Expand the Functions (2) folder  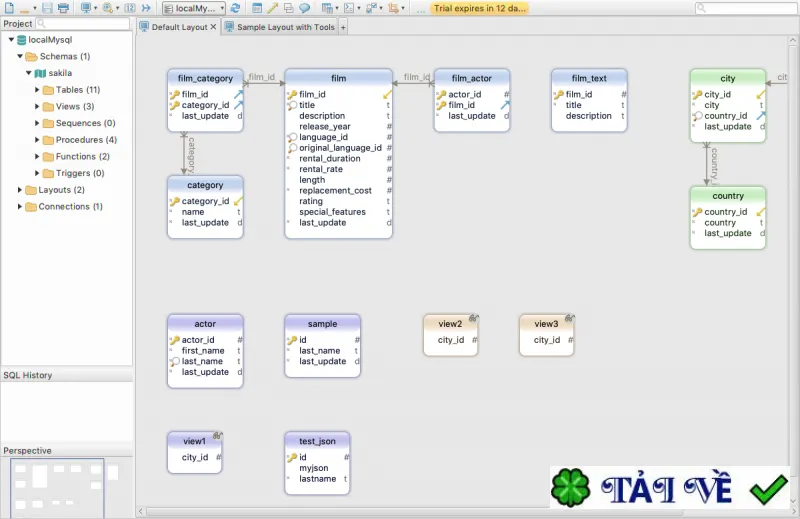(x=37, y=157)
